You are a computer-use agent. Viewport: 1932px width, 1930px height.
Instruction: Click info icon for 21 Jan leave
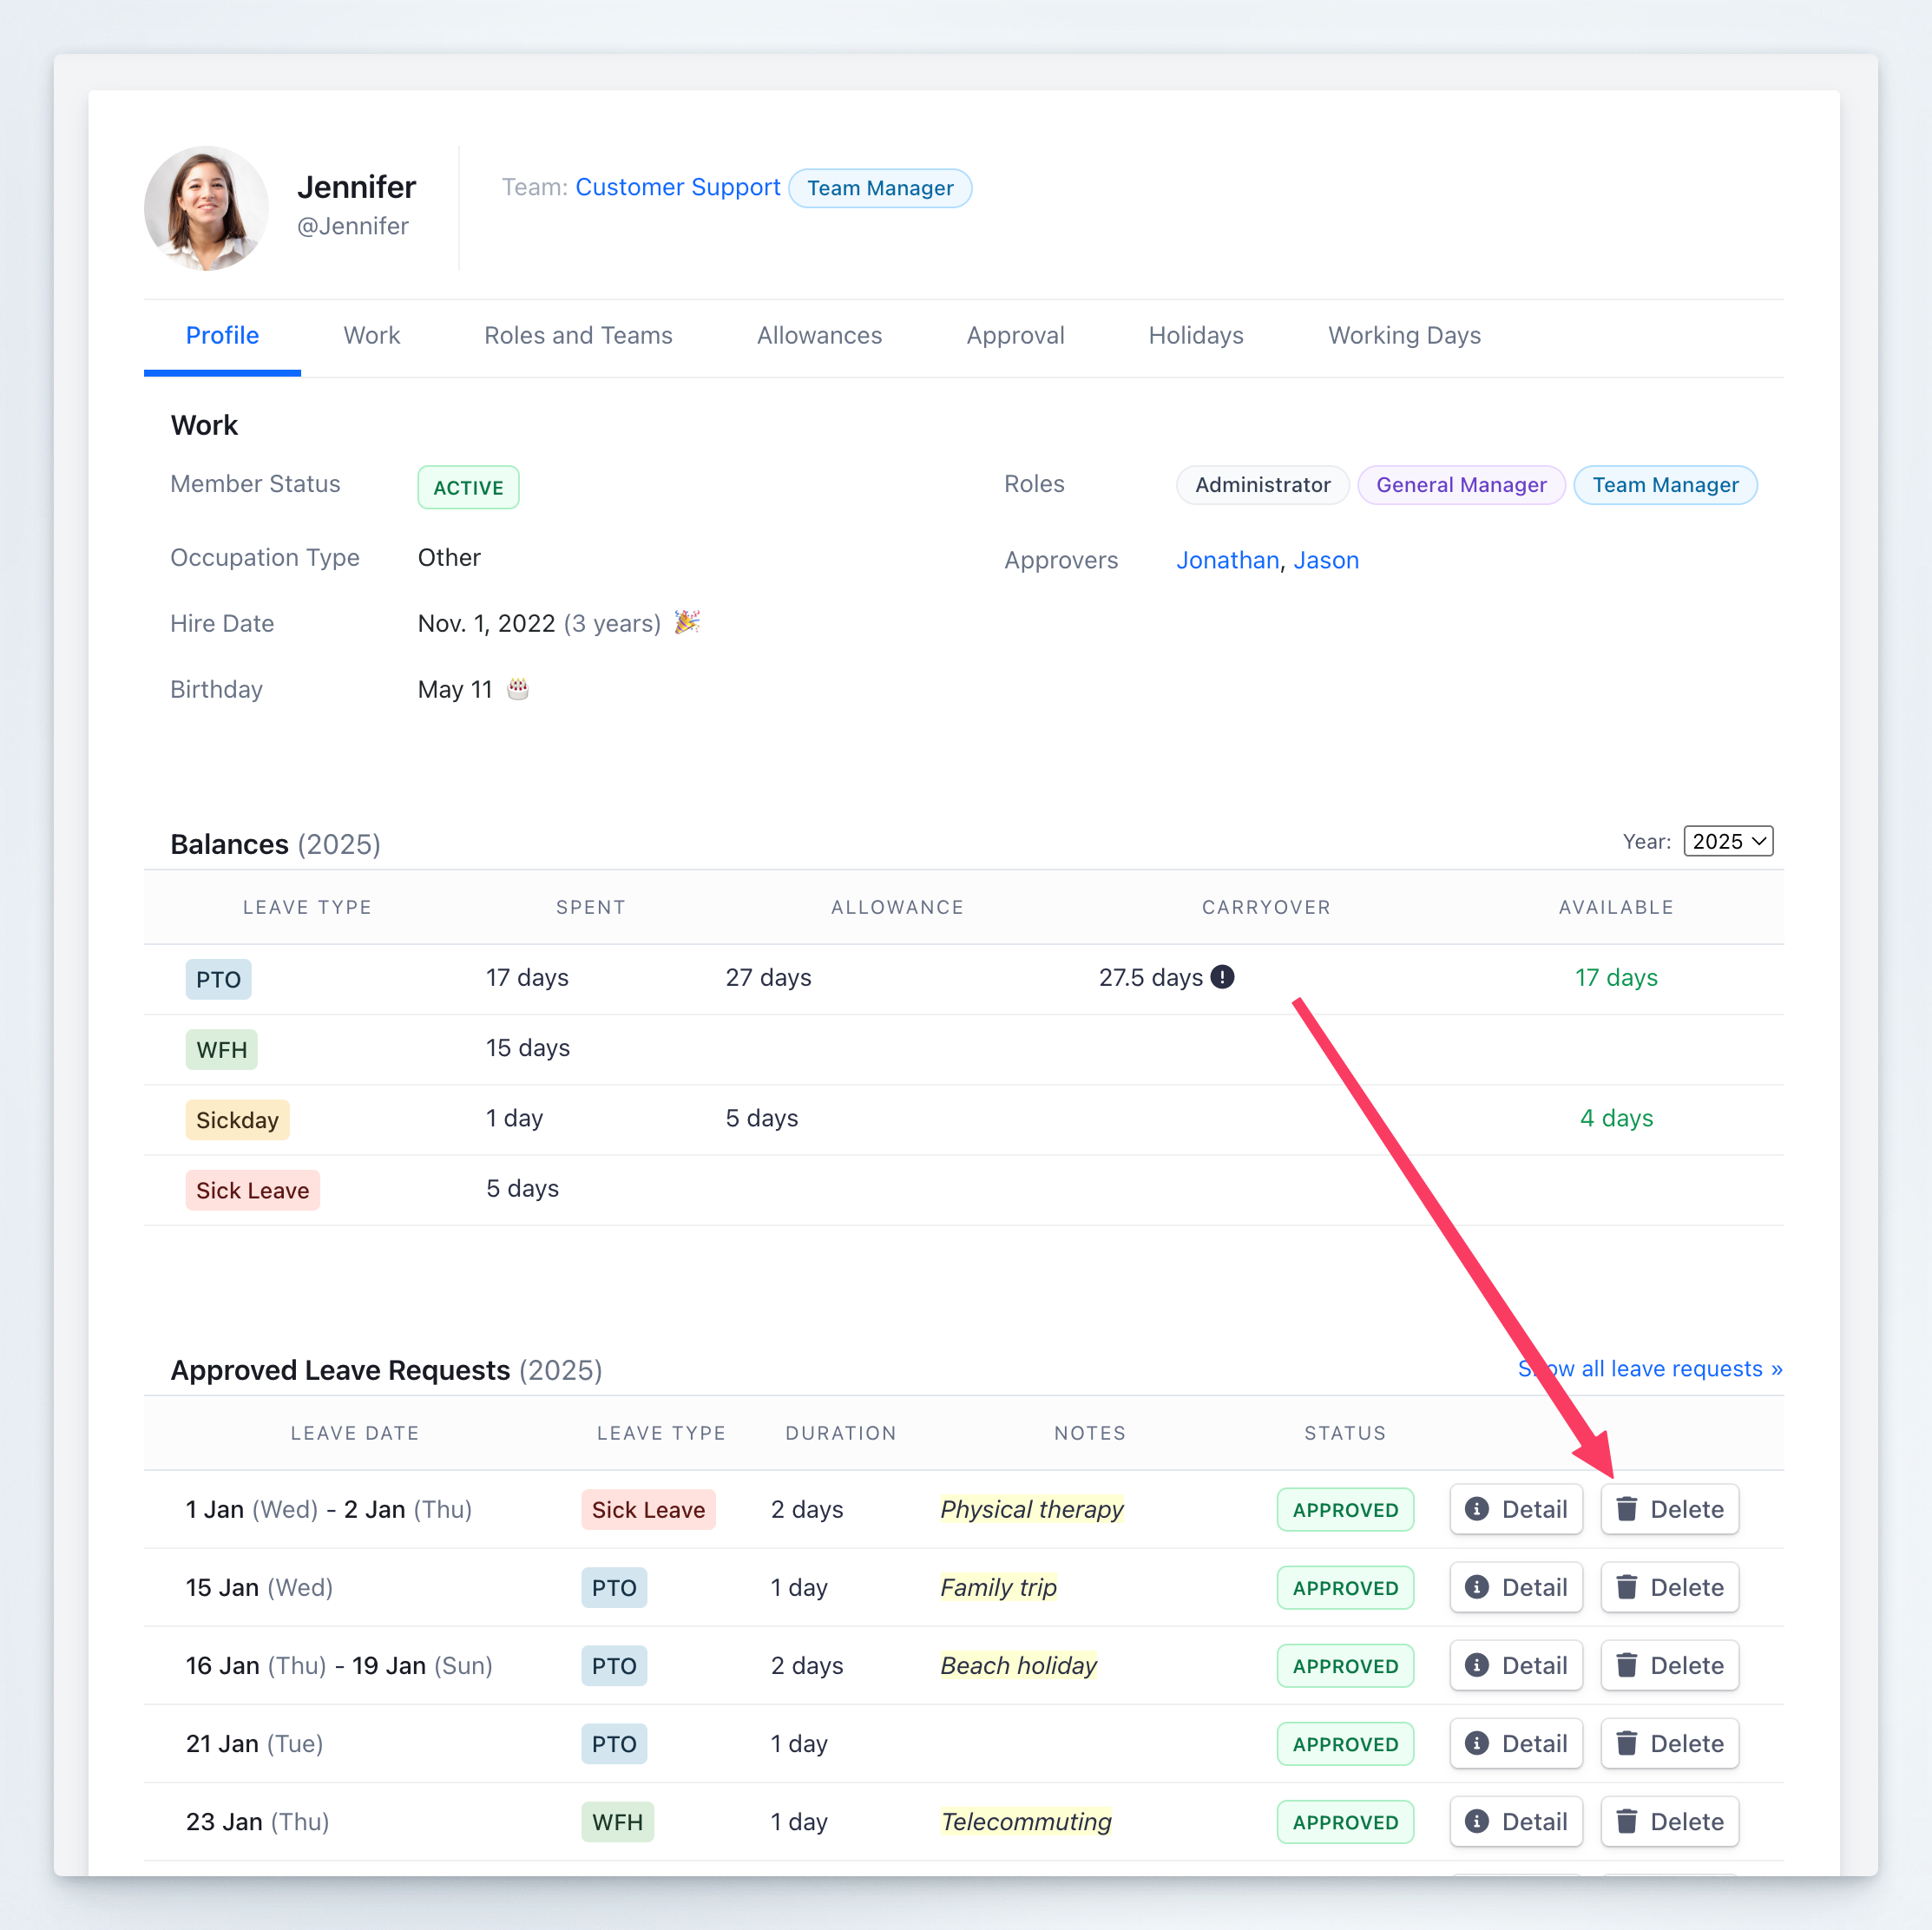pyautogui.click(x=1476, y=1742)
